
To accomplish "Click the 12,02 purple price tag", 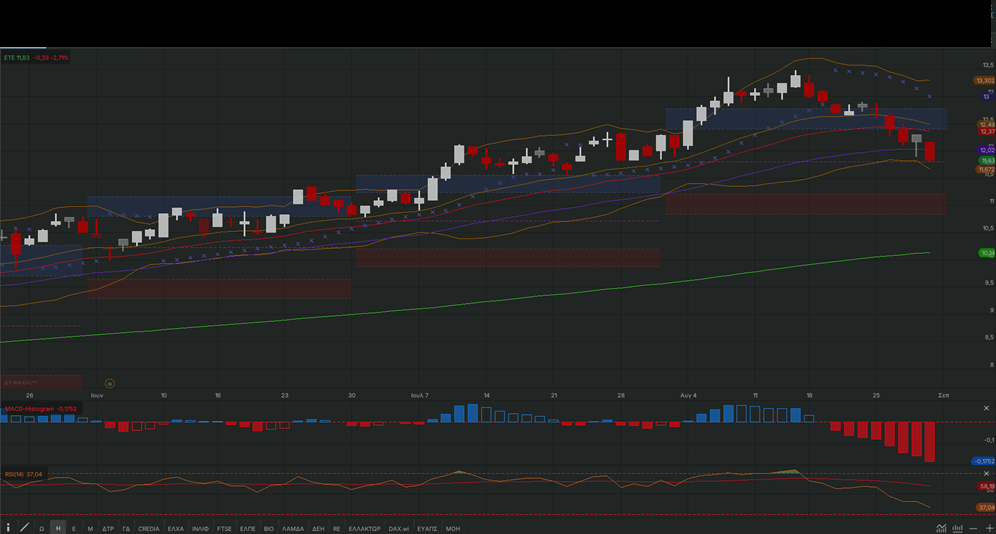I will point(986,150).
